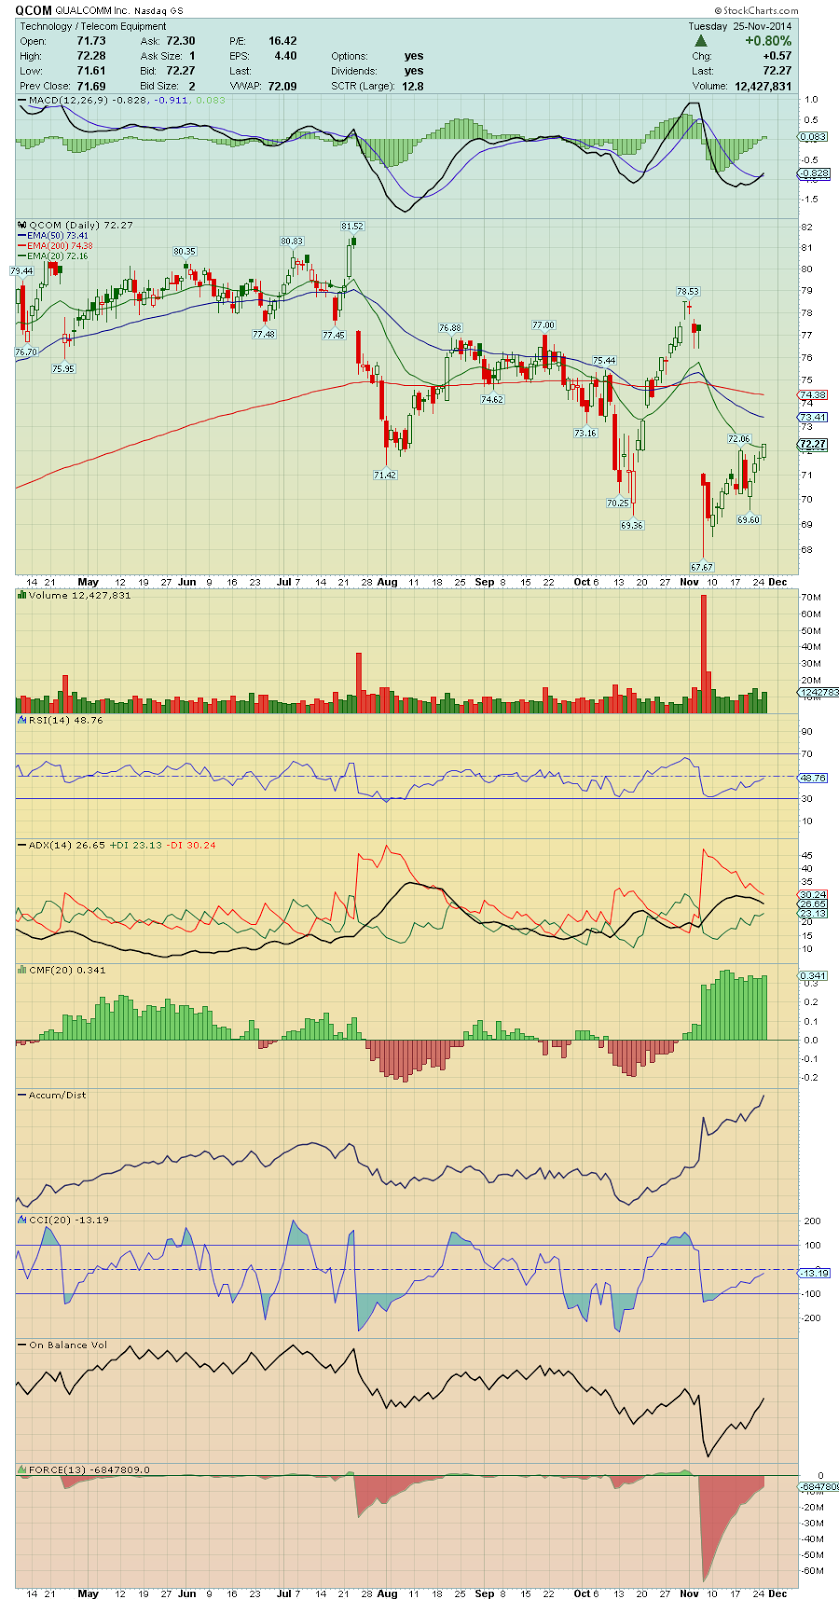
Task: Click the EPS value '4.40'
Action: [x=285, y=56]
